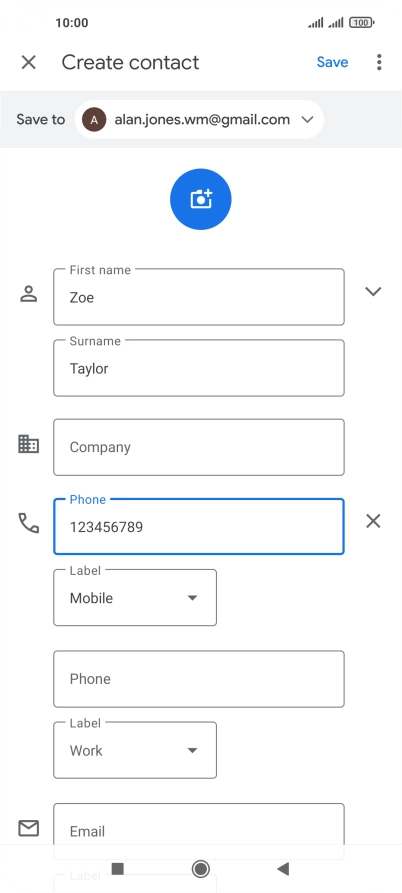Image resolution: width=402 pixels, height=893 pixels.
Task: Close the Create contact screen
Action: pos(28,62)
